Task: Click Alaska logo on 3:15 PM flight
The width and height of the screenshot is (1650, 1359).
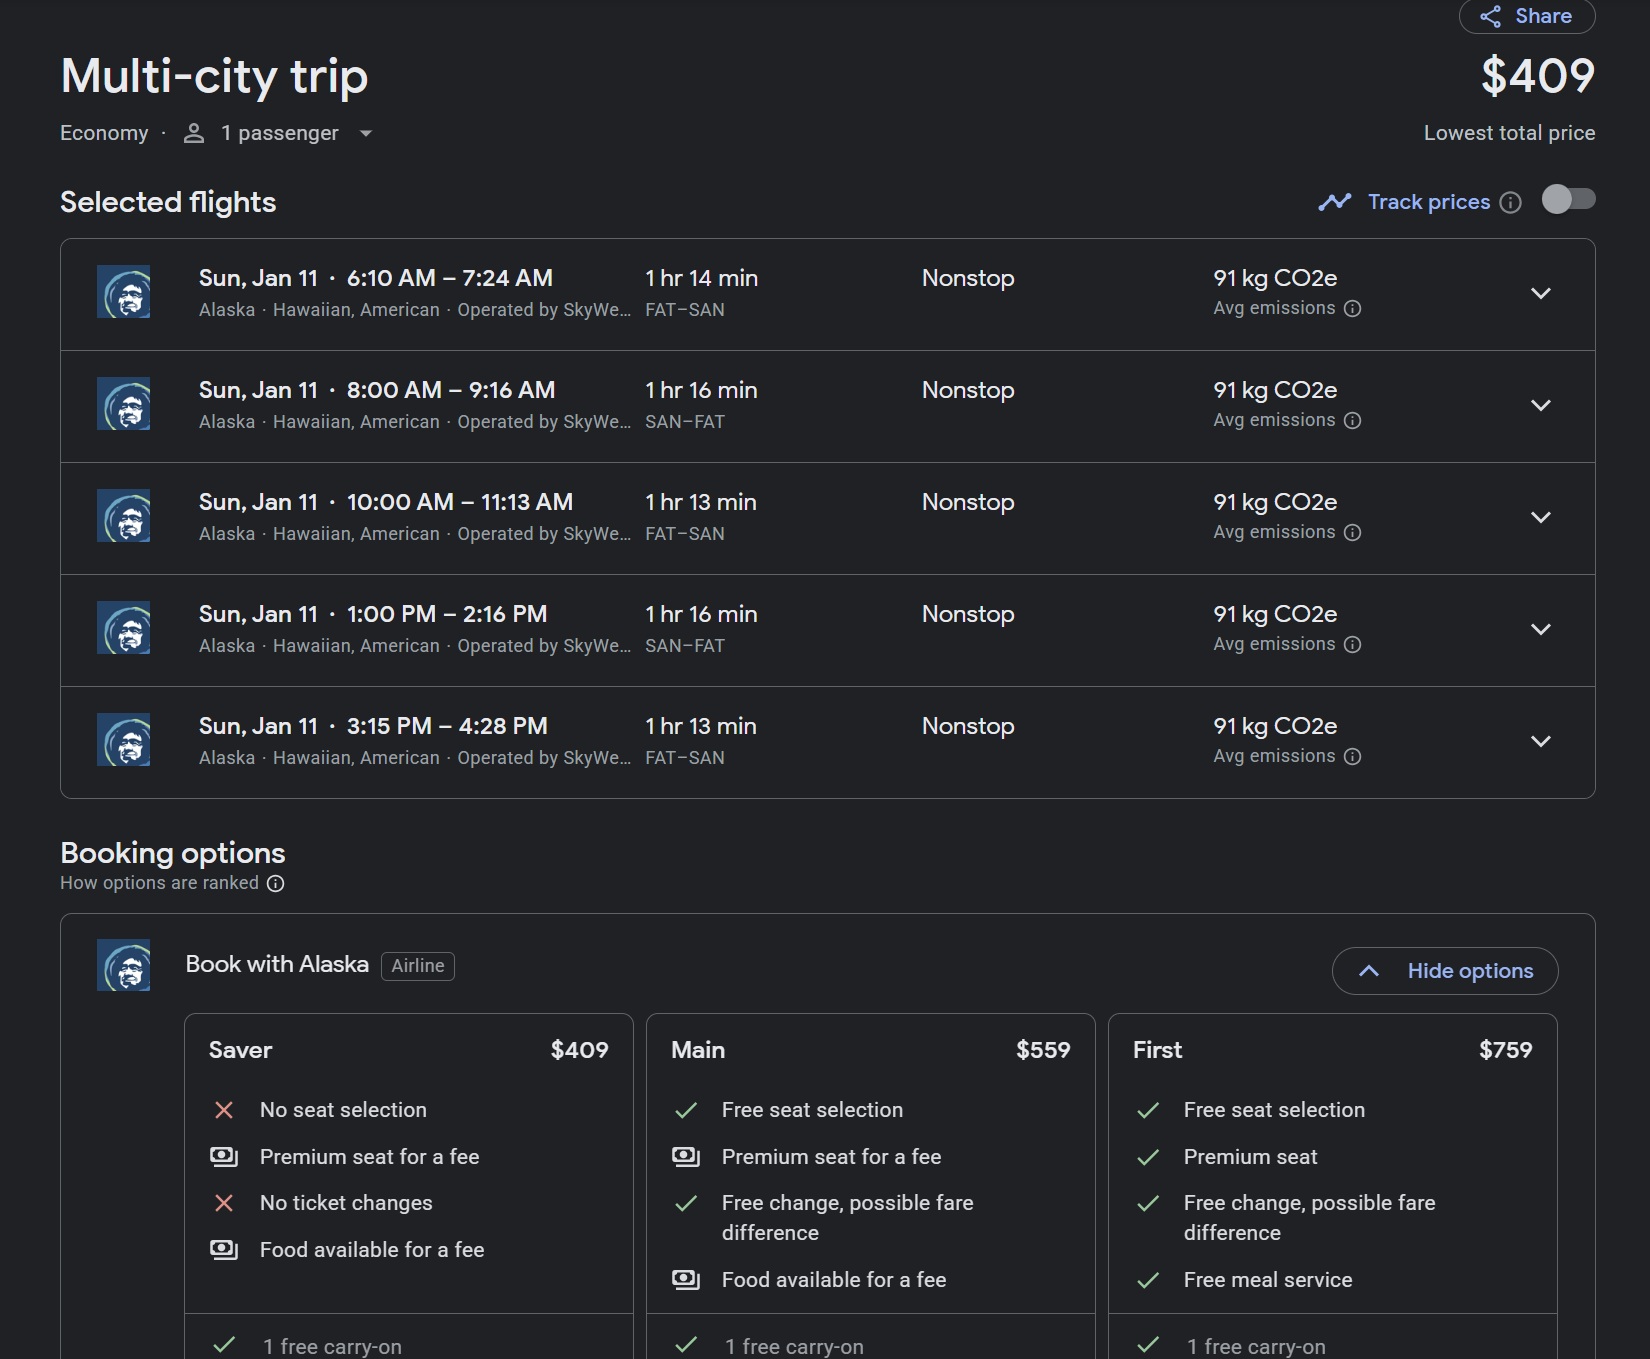Action: click(x=124, y=740)
